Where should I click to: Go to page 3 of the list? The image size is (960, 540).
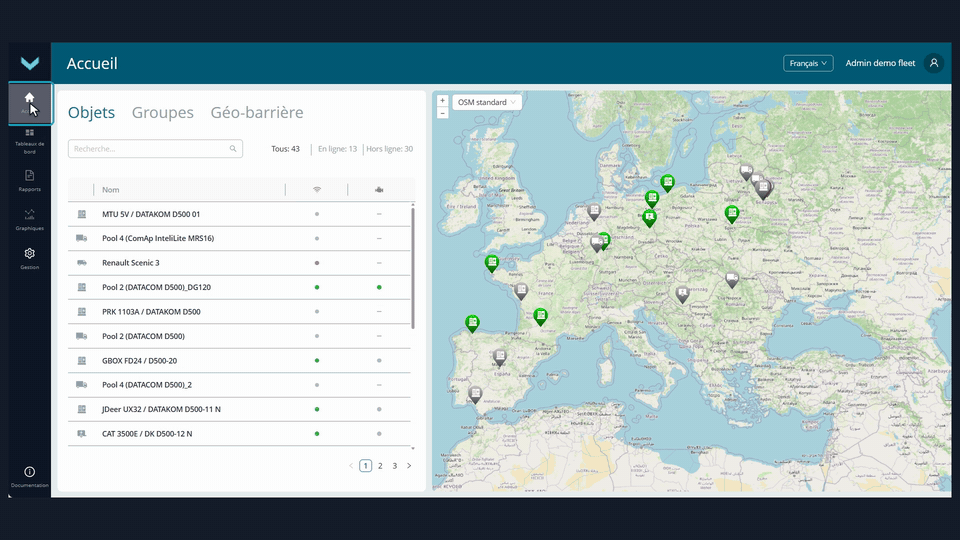pos(395,466)
